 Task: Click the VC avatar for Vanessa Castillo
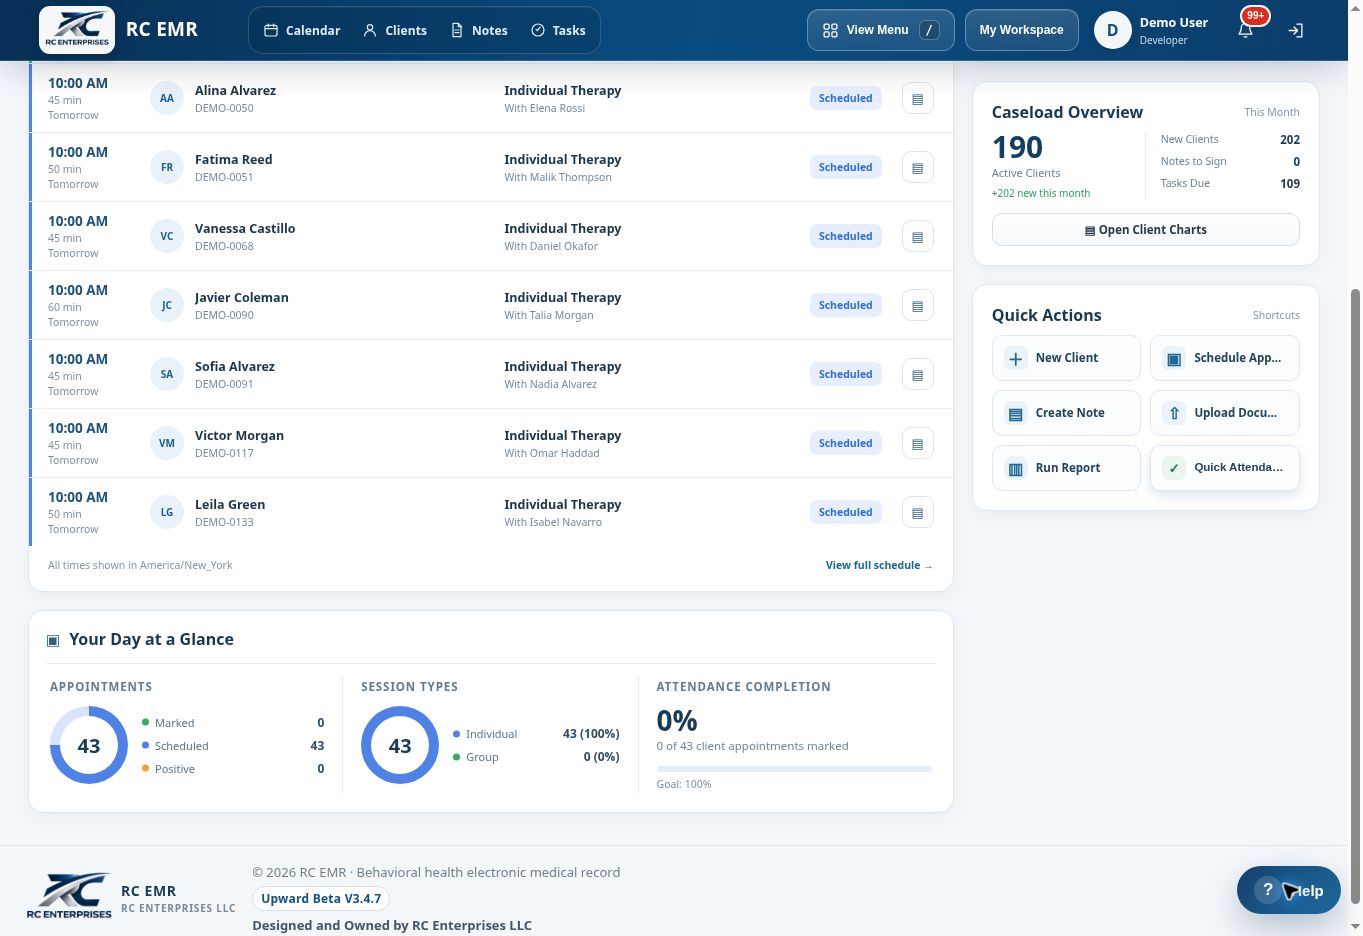coord(167,236)
